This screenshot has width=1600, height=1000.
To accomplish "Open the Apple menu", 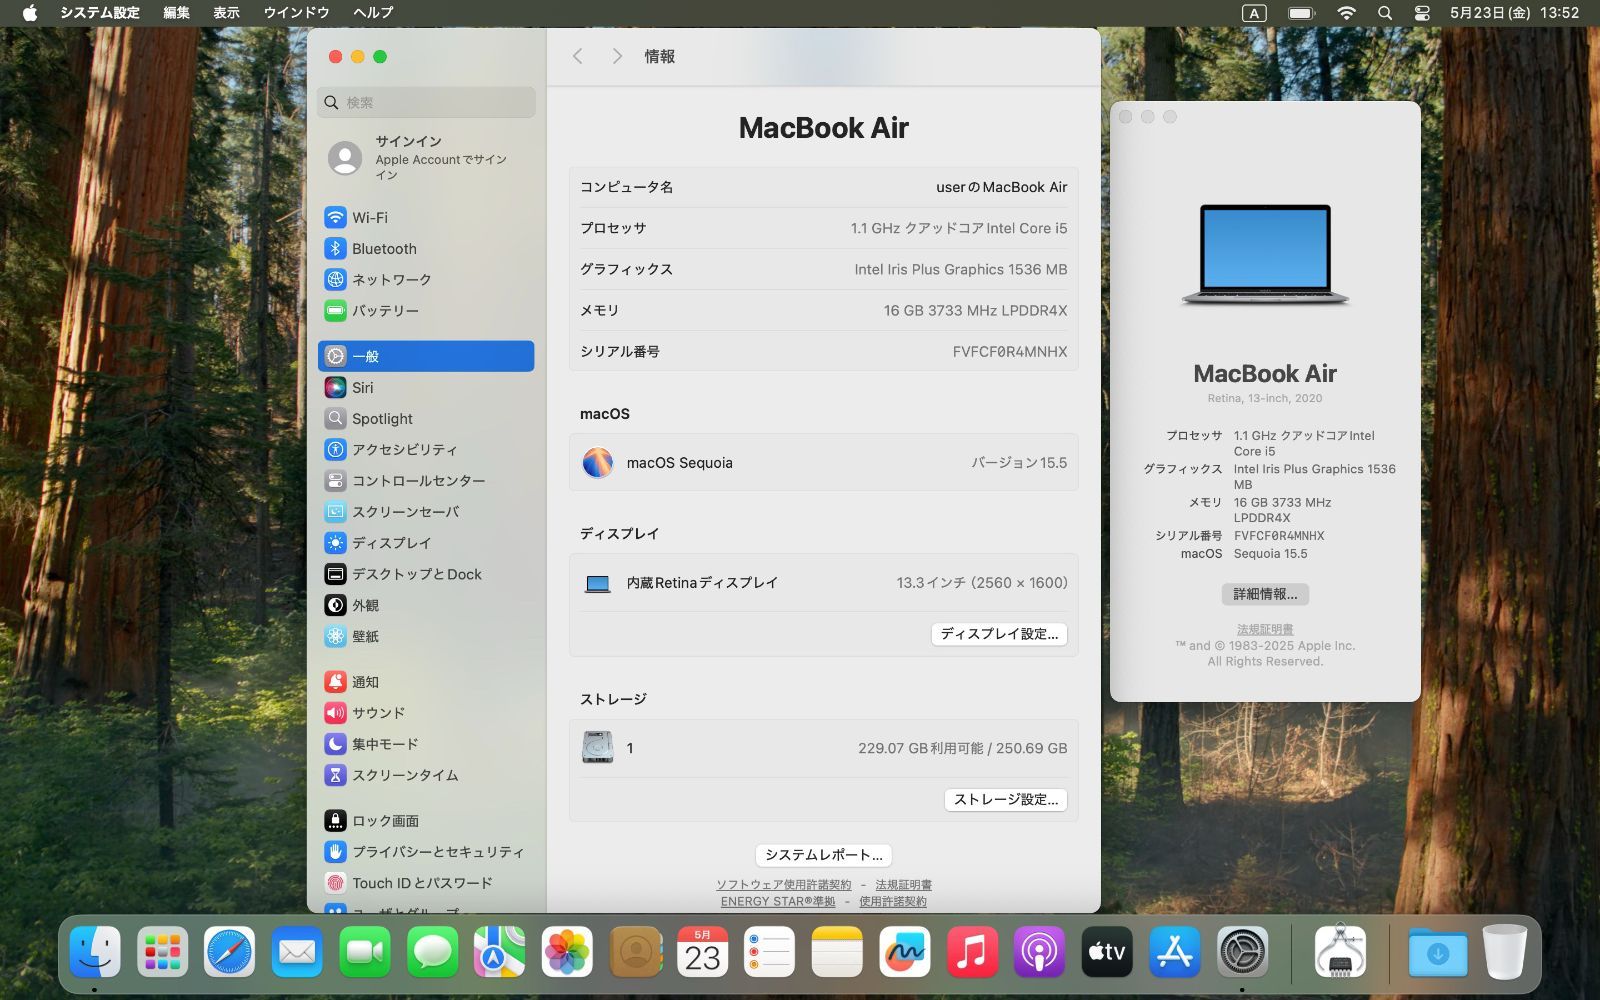I will [30, 13].
